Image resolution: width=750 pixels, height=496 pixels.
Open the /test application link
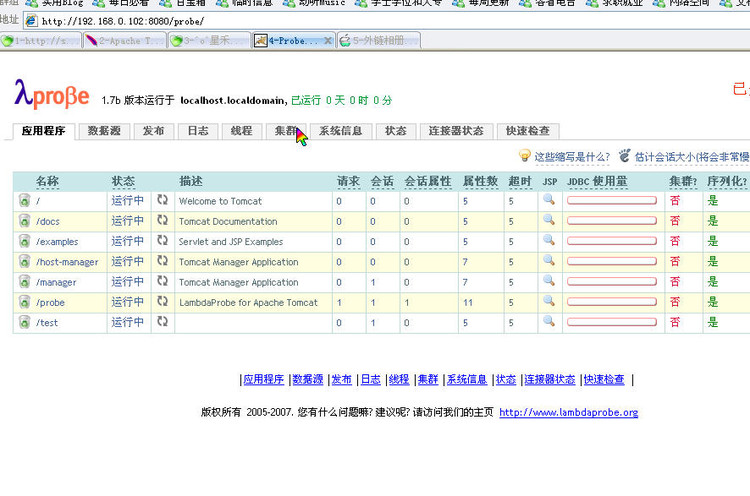47,323
